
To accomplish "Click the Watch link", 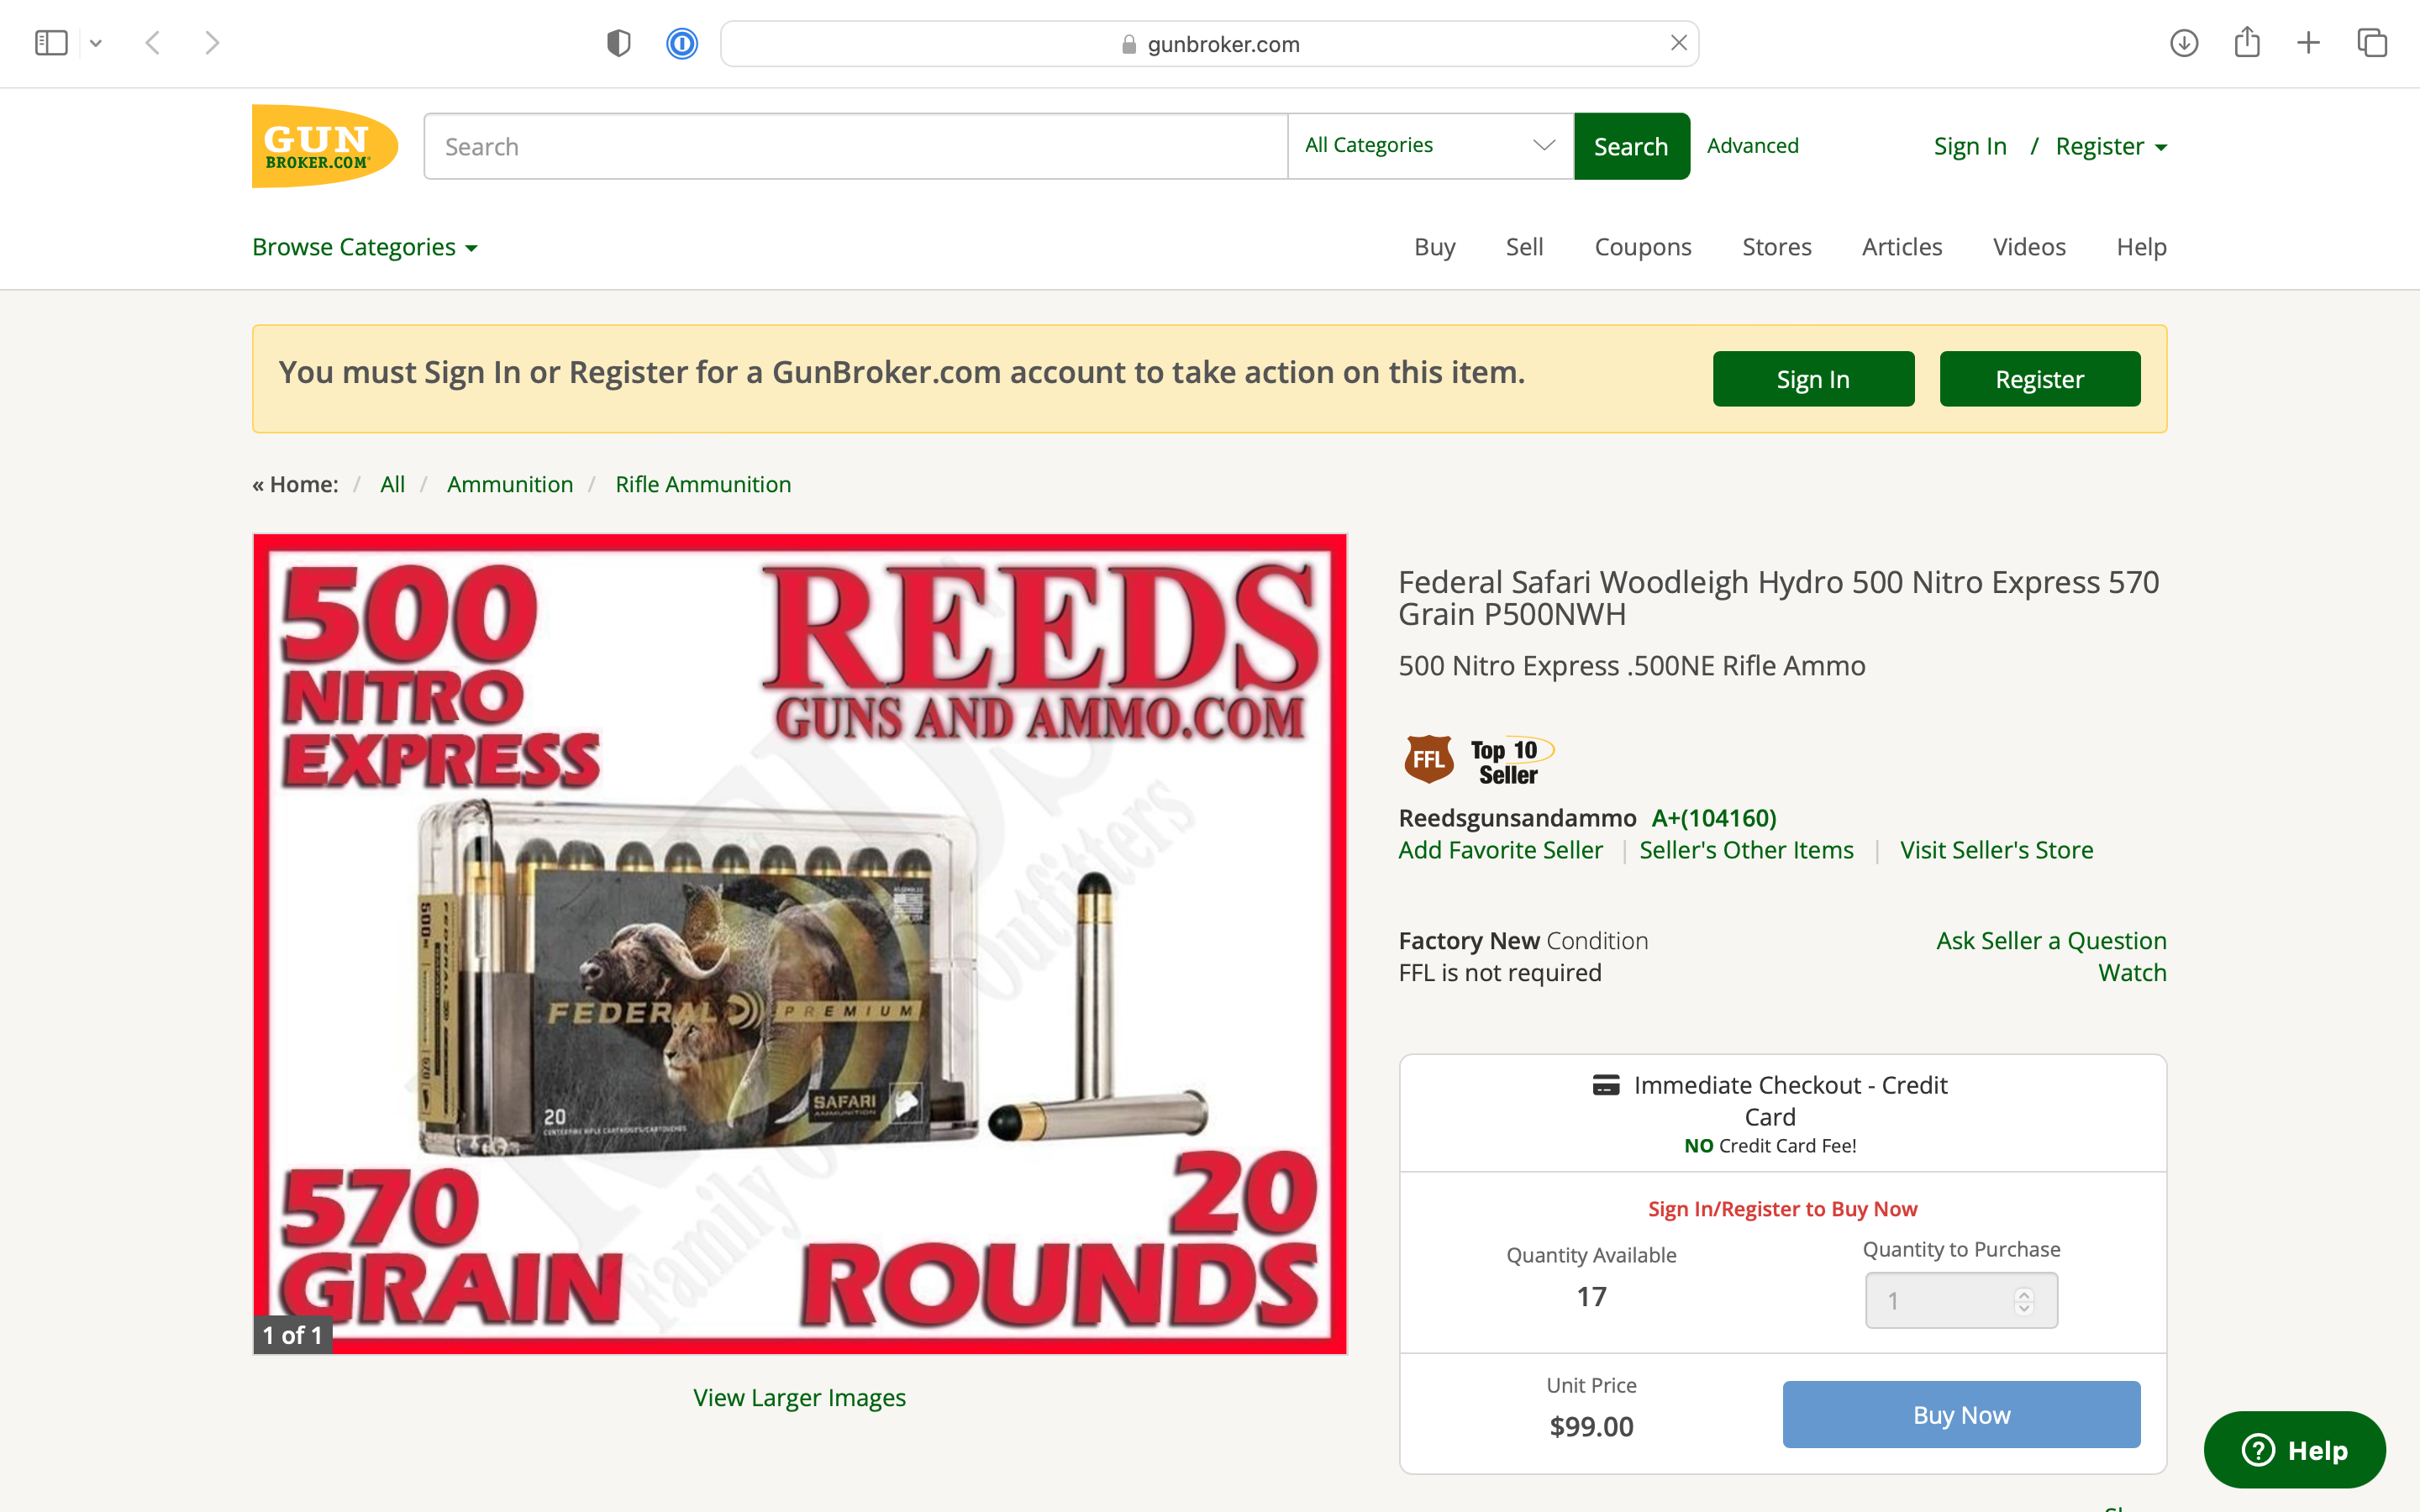I will tap(2132, 973).
